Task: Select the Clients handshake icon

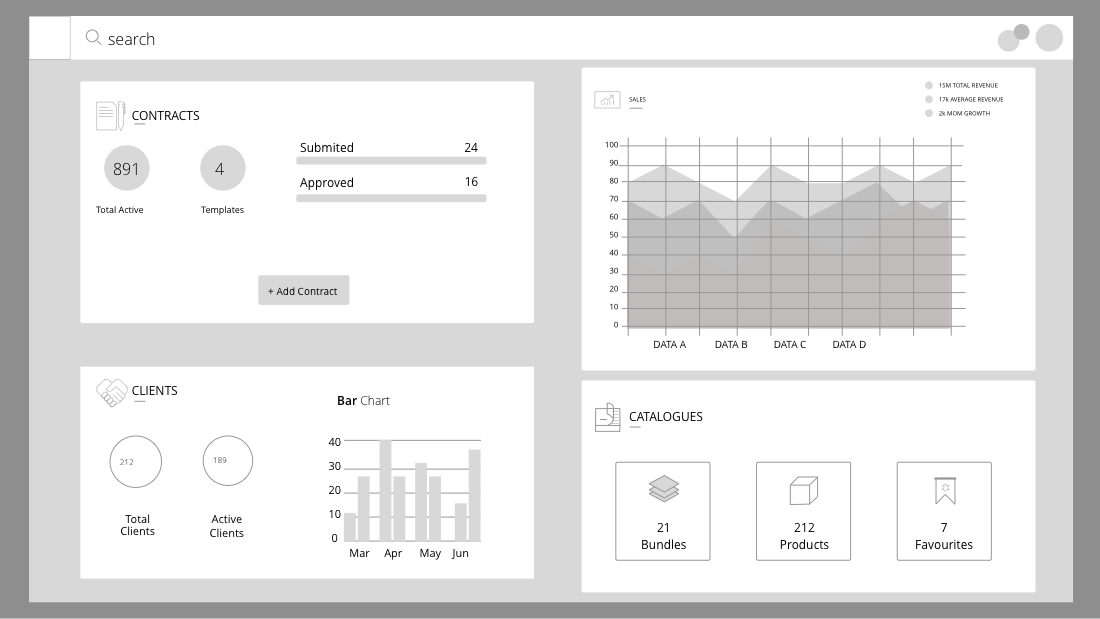Action: tap(110, 391)
